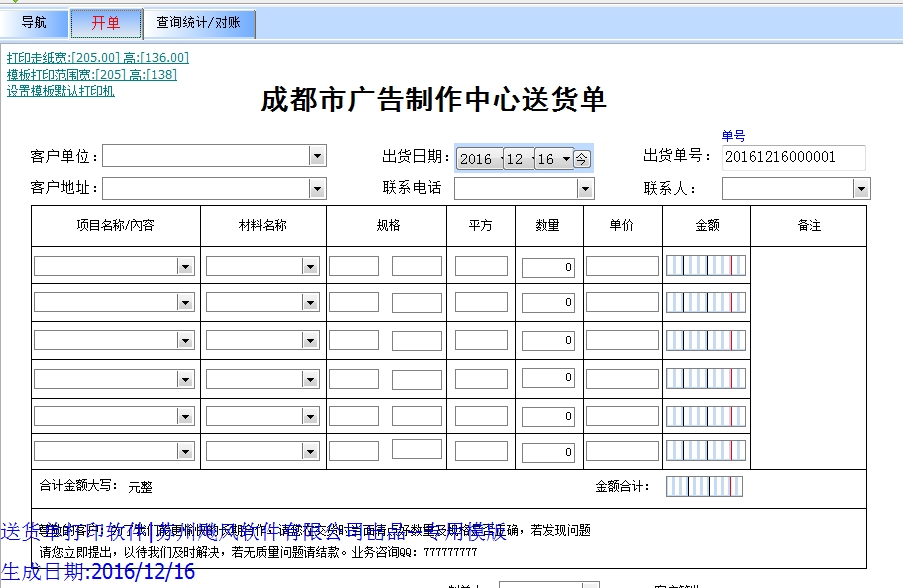The image size is (903, 588).
Task: Click the 模板打印范围宽 link
Action: tap(92, 74)
